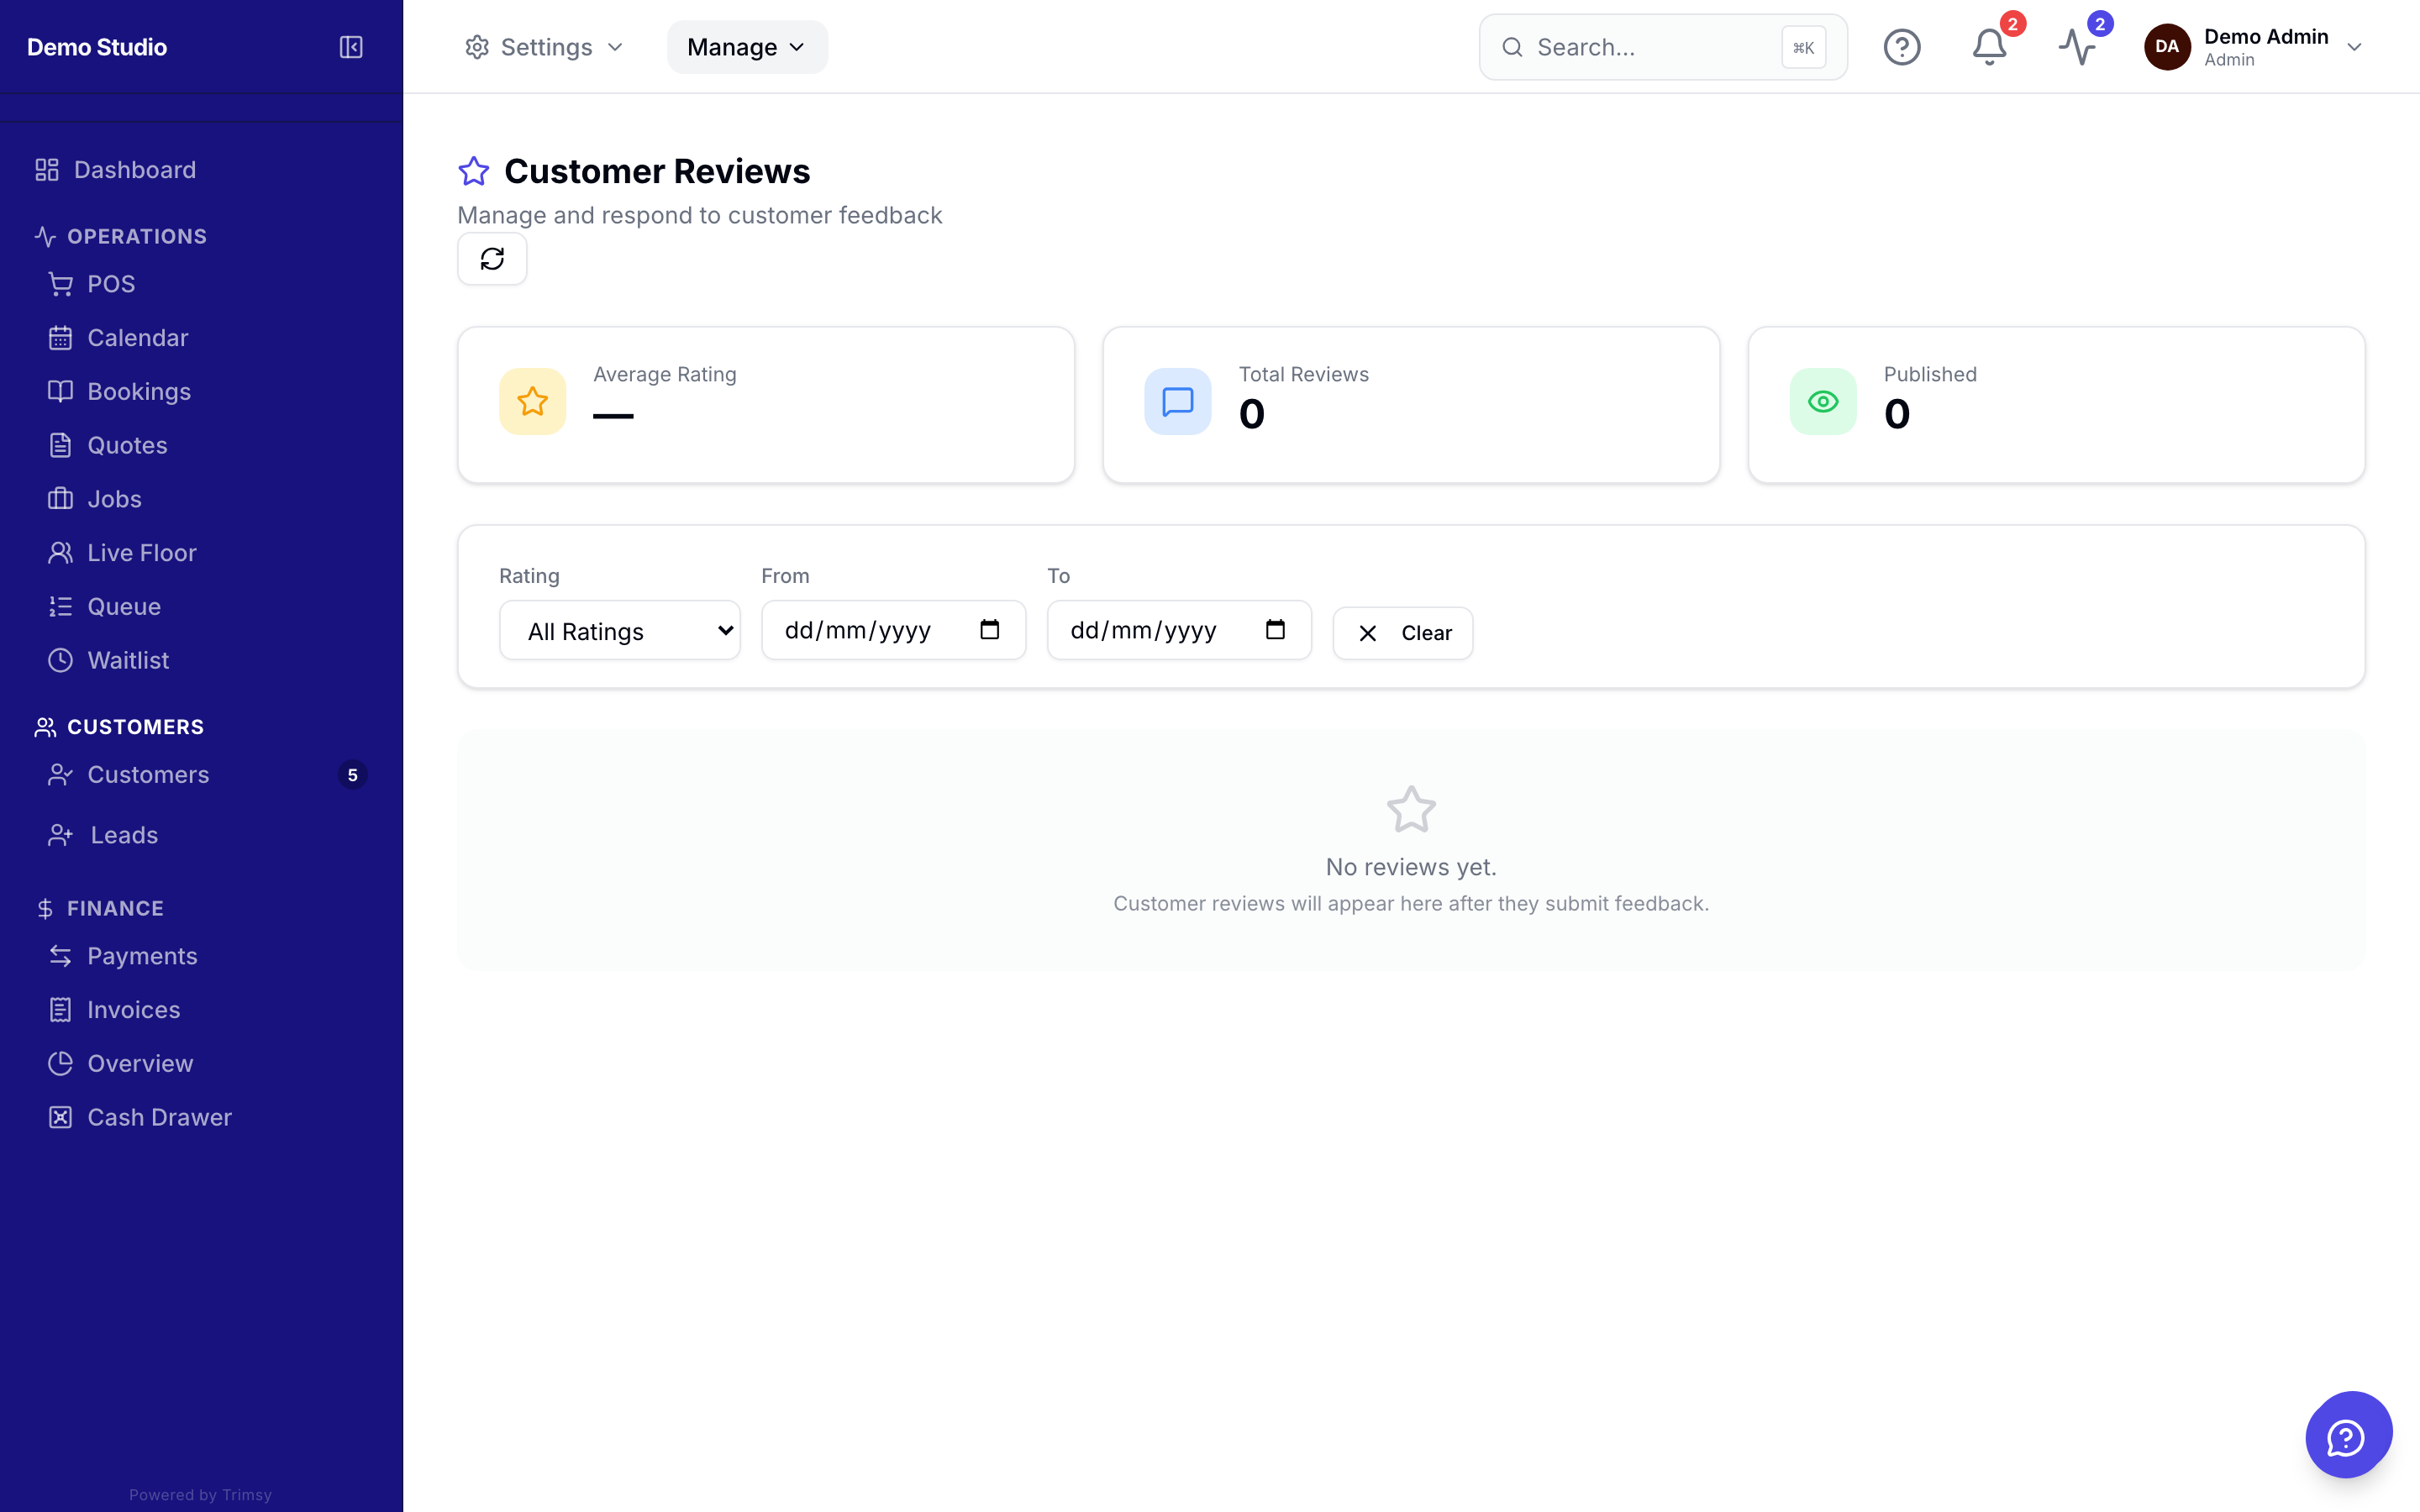Open the notifications bell
Screen dimensions: 2420x1512
click(x=1989, y=47)
